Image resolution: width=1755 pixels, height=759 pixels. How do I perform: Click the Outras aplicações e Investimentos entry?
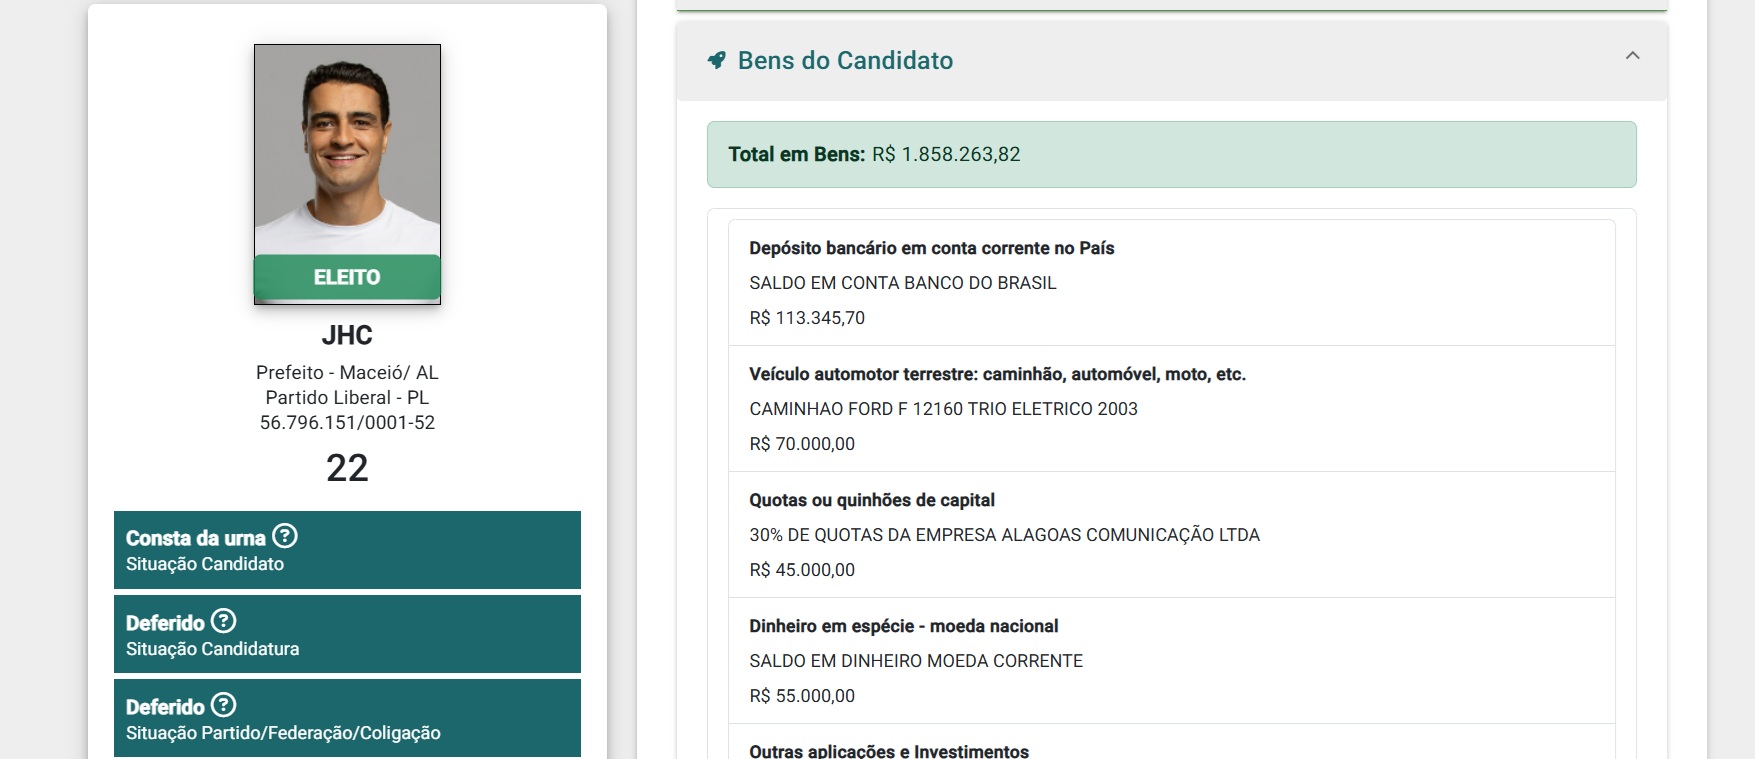889,750
